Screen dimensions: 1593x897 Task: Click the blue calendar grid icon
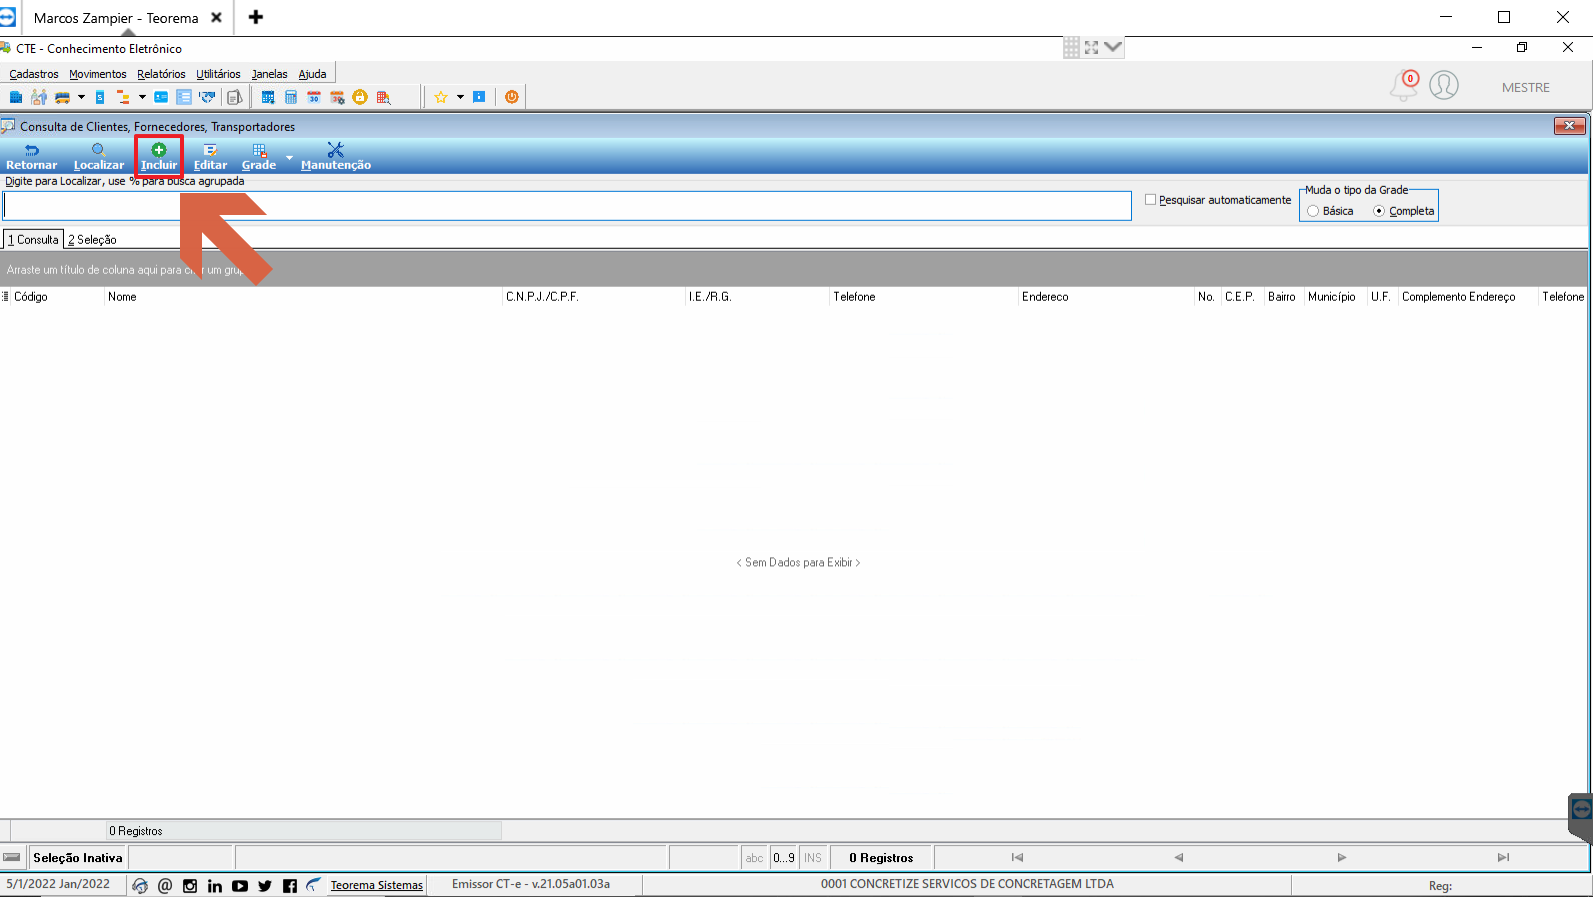(x=268, y=97)
